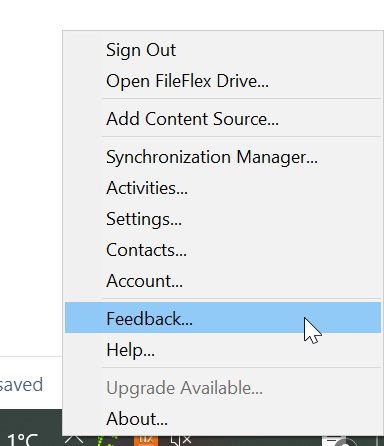Click the muted speaker volume icon
Viewport: 384px width, 446px height.
click(181, 441)
